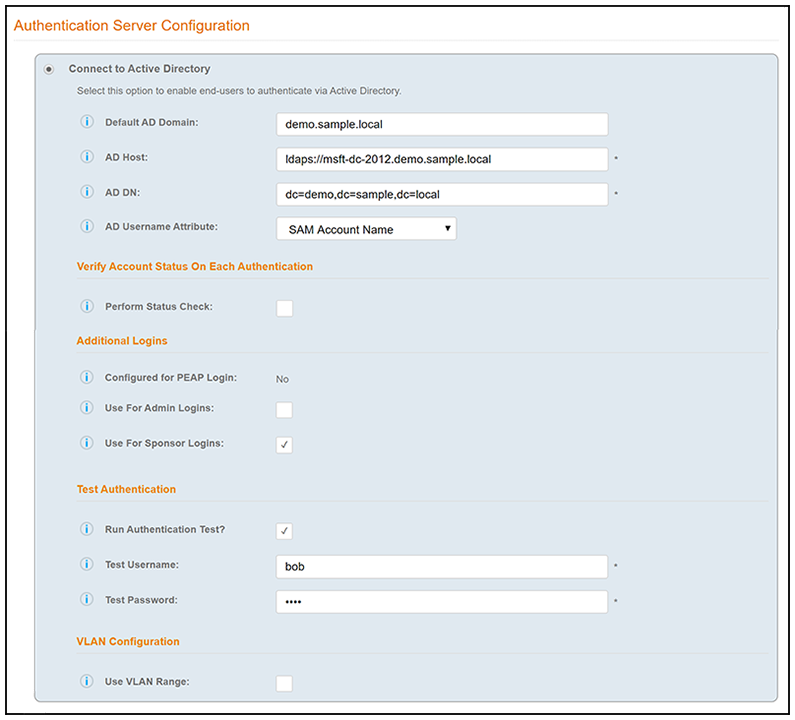Click the 'Connect to Active Directory' label text
795x720 pixels.
tap(139, 68)
